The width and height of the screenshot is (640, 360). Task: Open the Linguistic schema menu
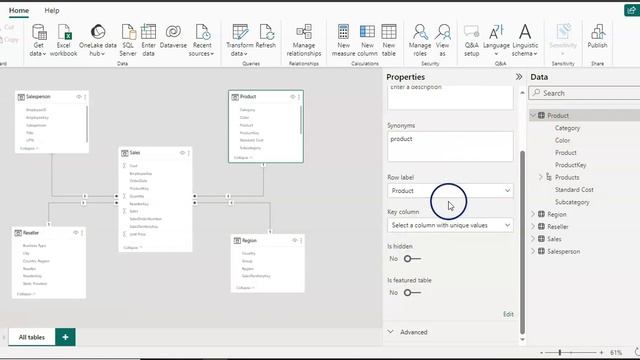(525, 40)
